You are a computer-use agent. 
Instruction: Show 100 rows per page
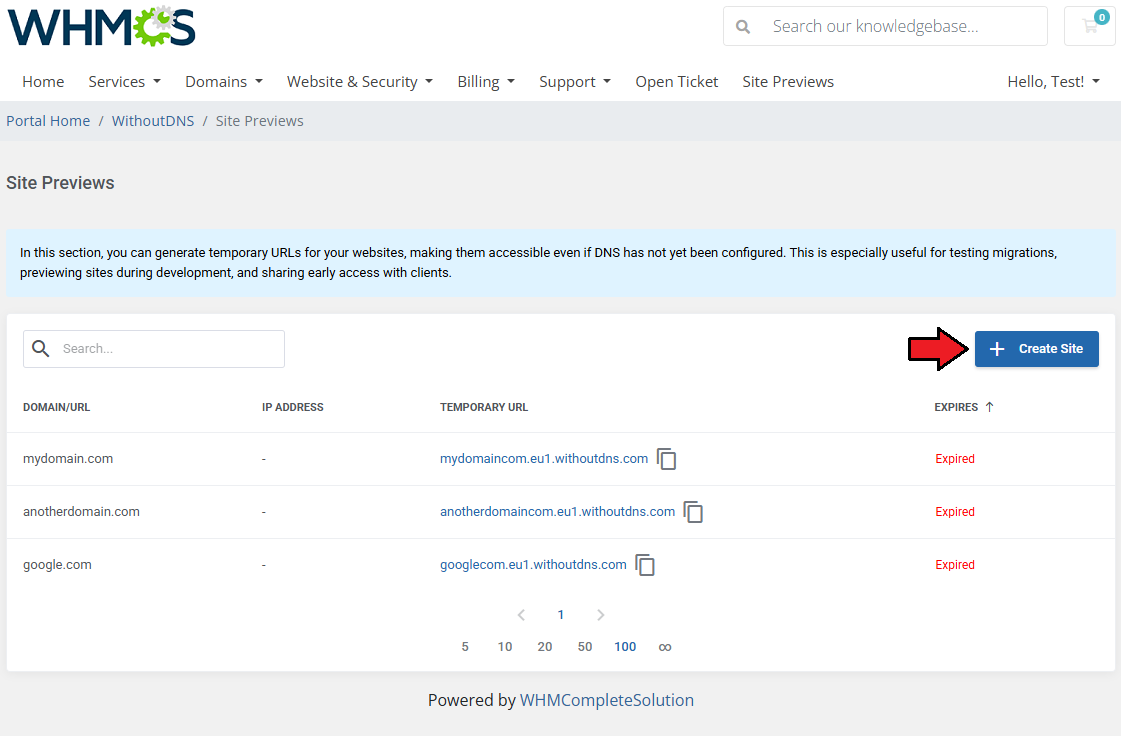point(625,647)
